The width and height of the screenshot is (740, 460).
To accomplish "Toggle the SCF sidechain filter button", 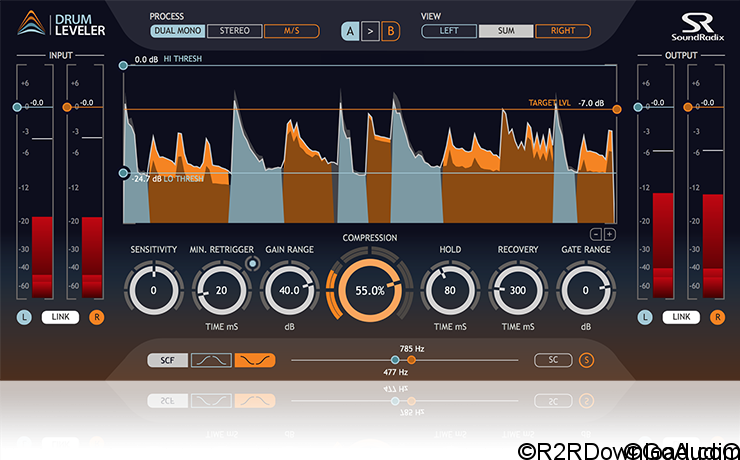I will (x=168, y=360).
